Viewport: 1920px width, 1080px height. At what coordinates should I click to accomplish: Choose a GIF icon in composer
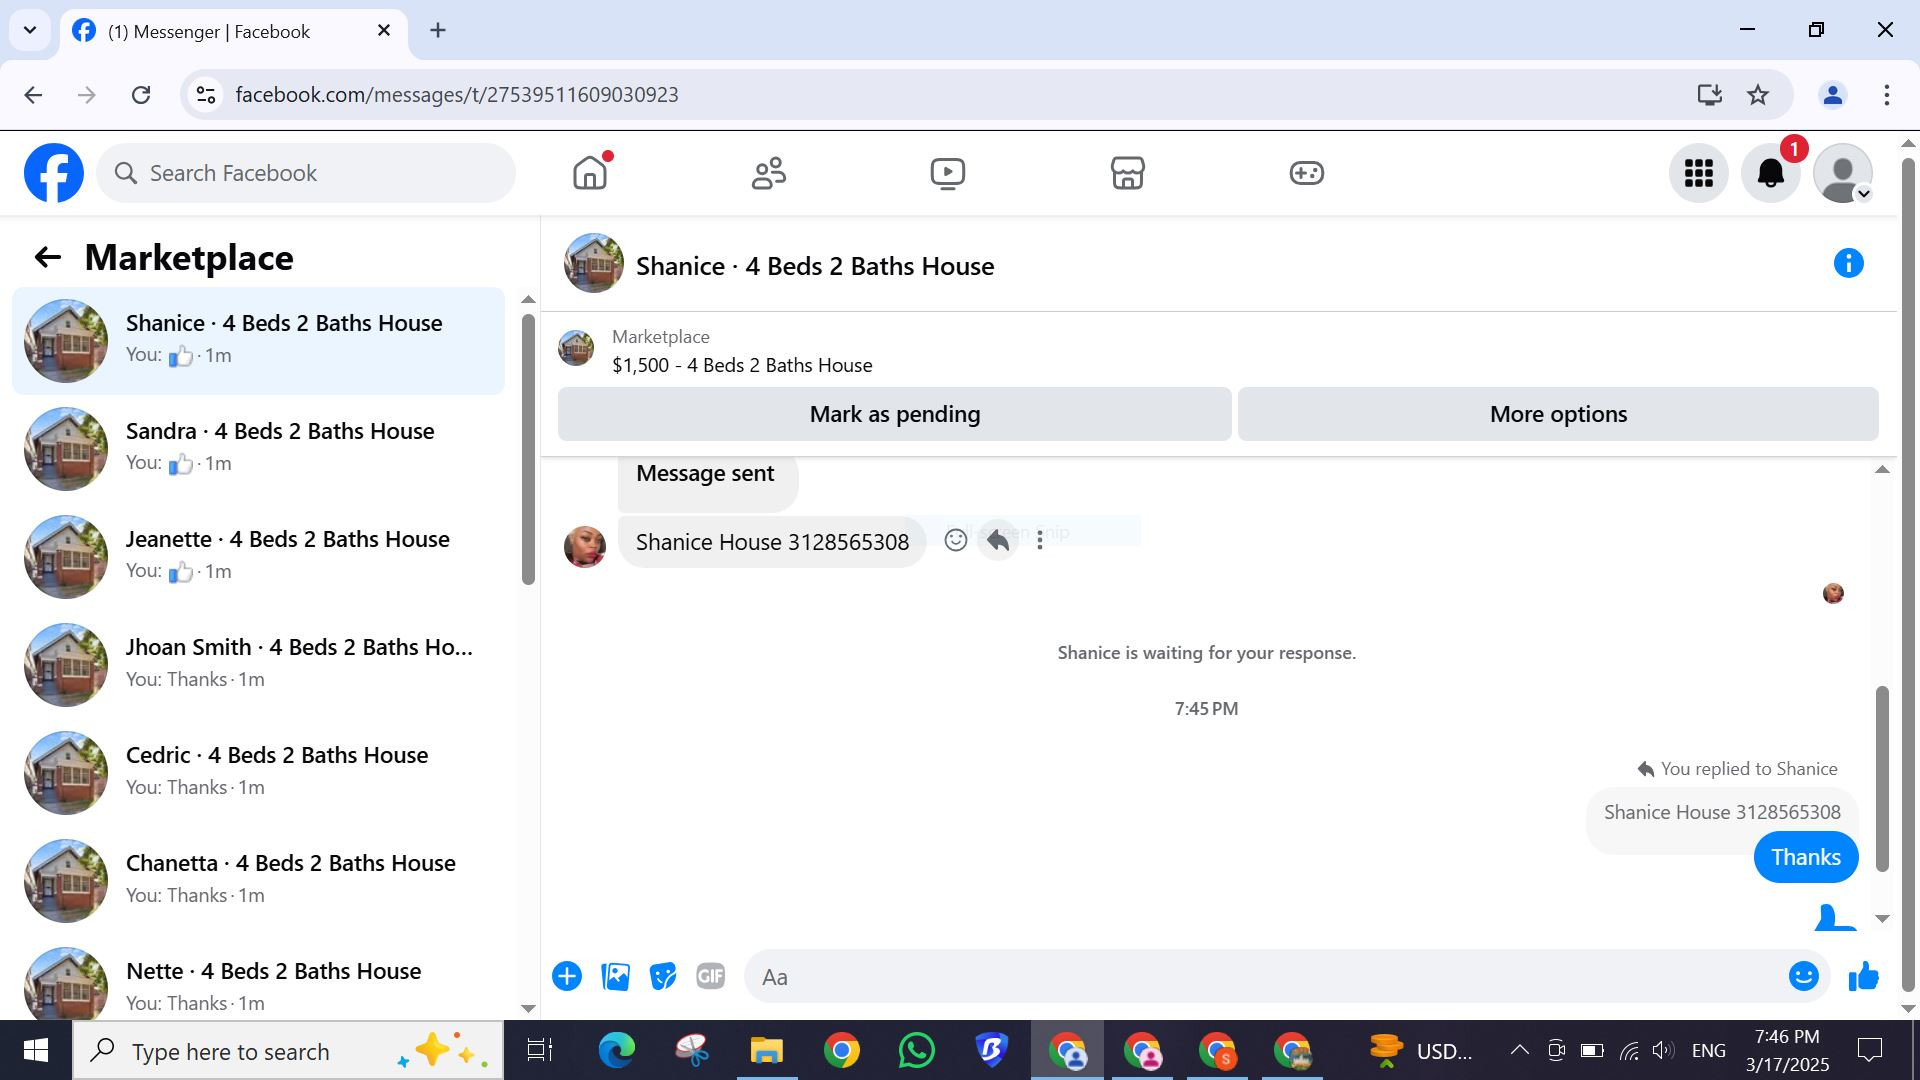711,976
